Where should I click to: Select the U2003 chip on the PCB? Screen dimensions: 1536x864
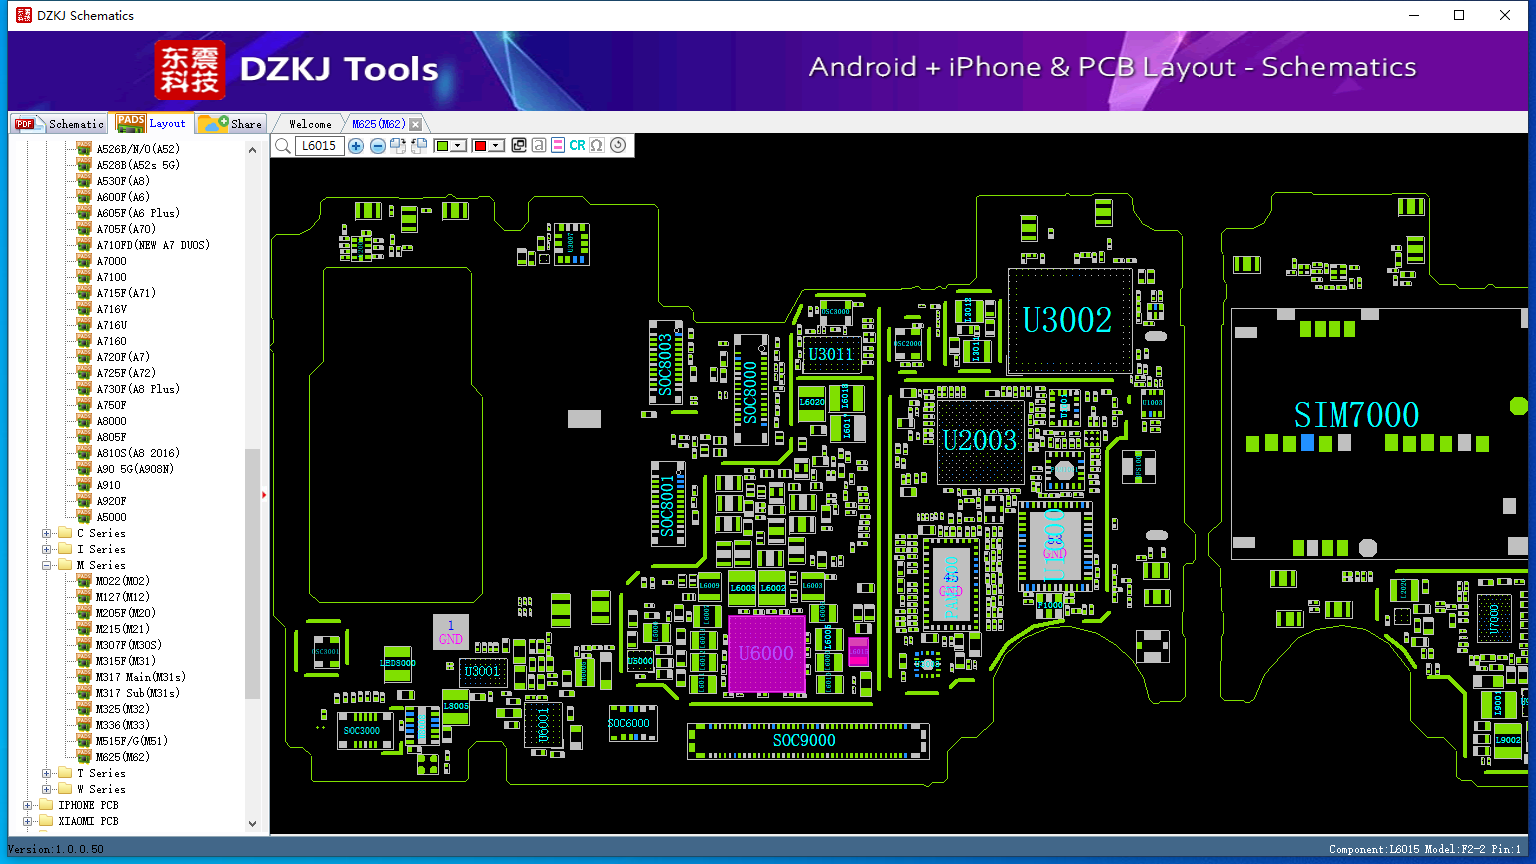click(x=980, y=442)
